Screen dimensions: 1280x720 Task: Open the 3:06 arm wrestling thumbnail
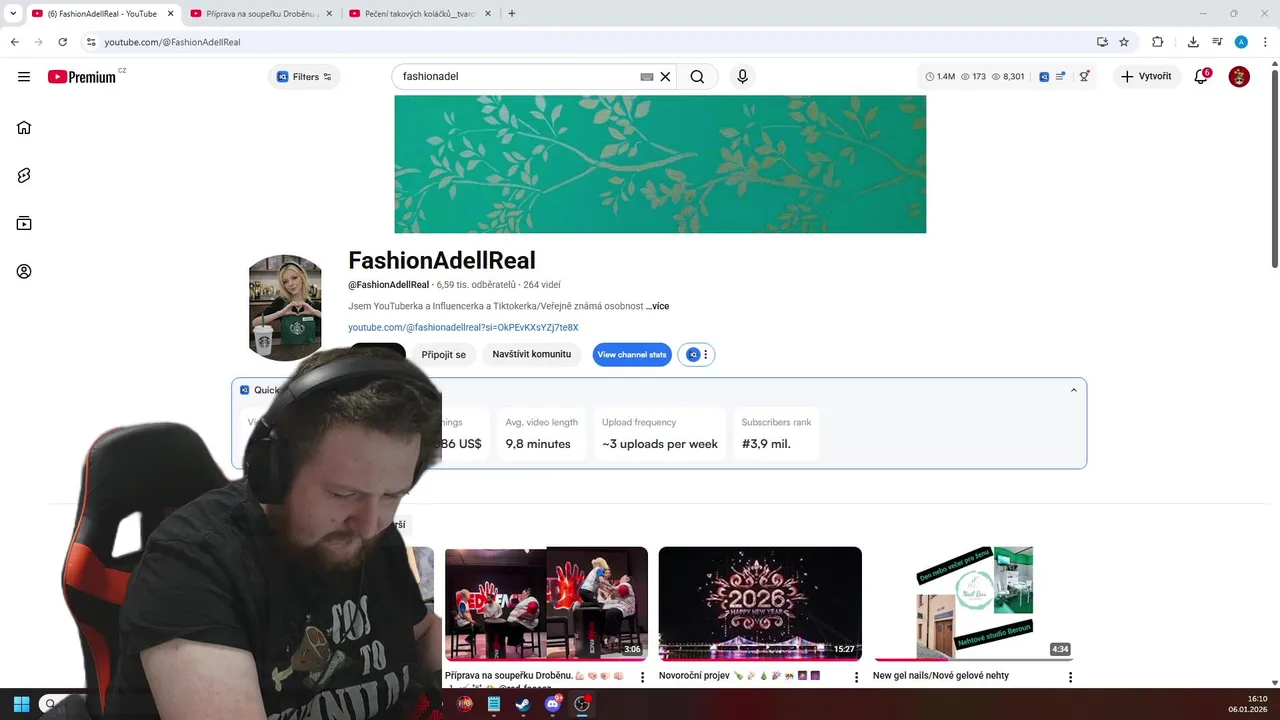pyautogui.click(x=546, y=604)
